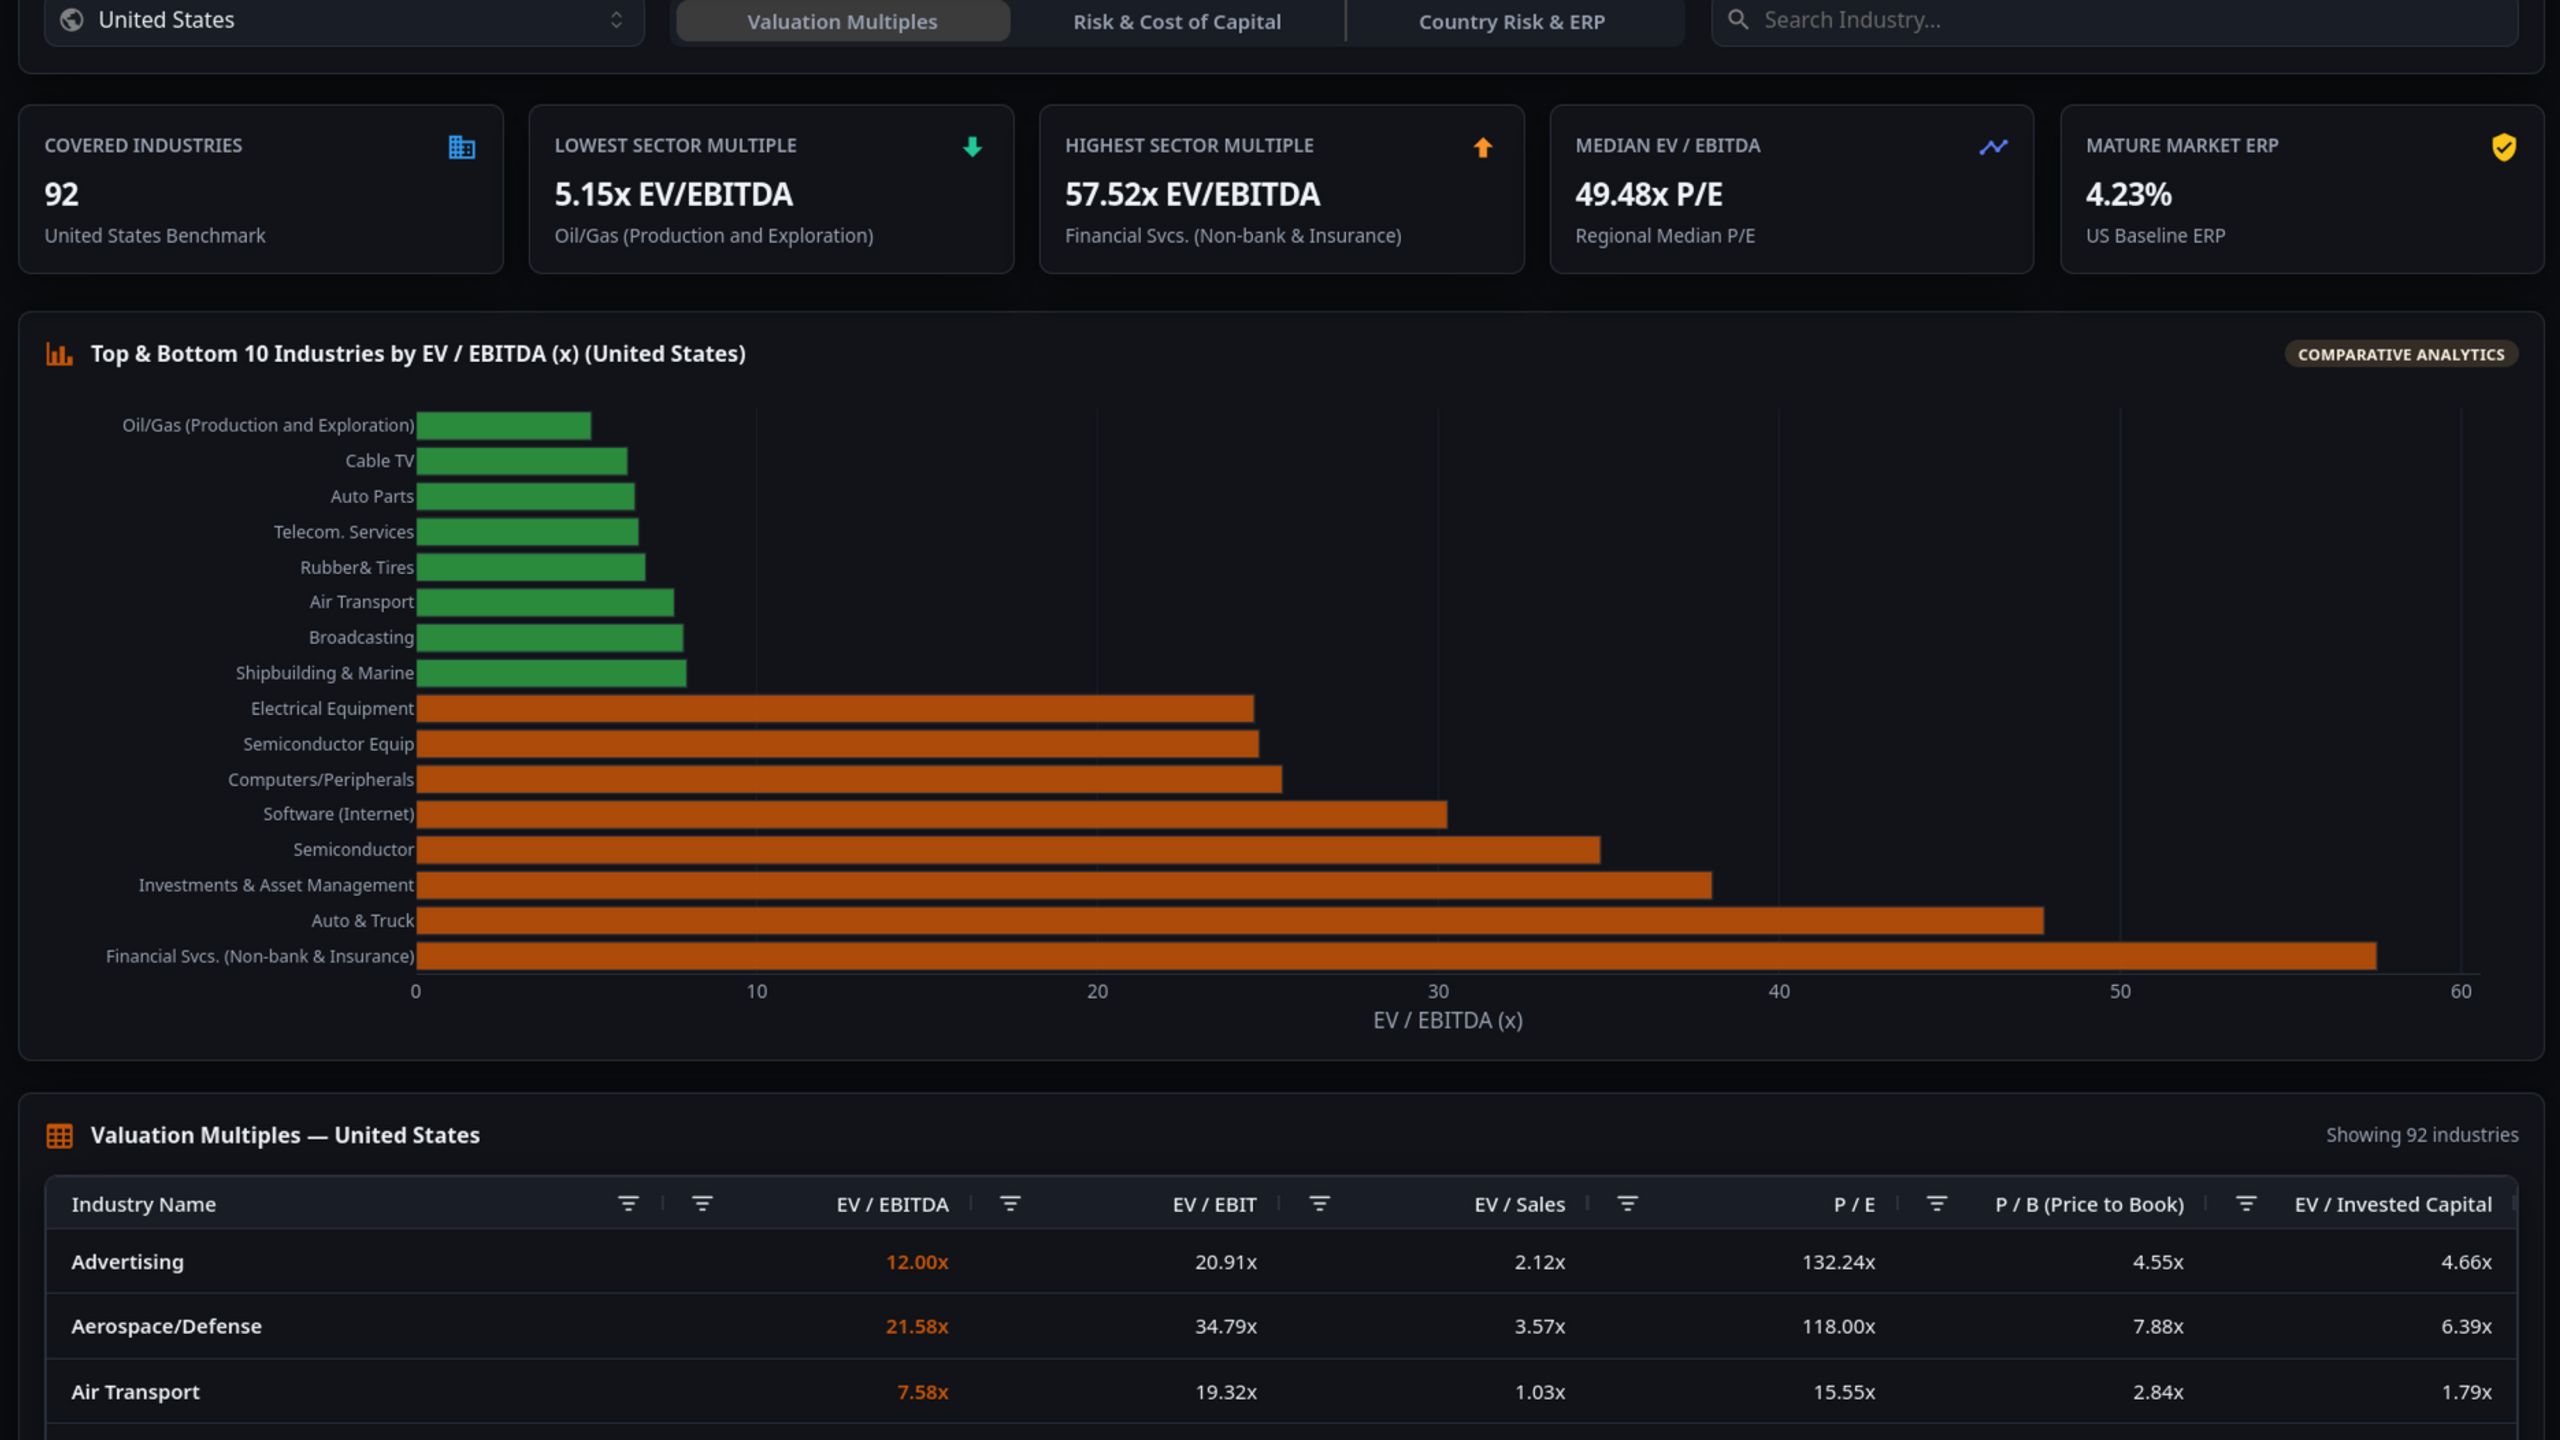
Task: Open the filter icon left of EV / Invested Capital
Action: (x=2246, y=1204)
